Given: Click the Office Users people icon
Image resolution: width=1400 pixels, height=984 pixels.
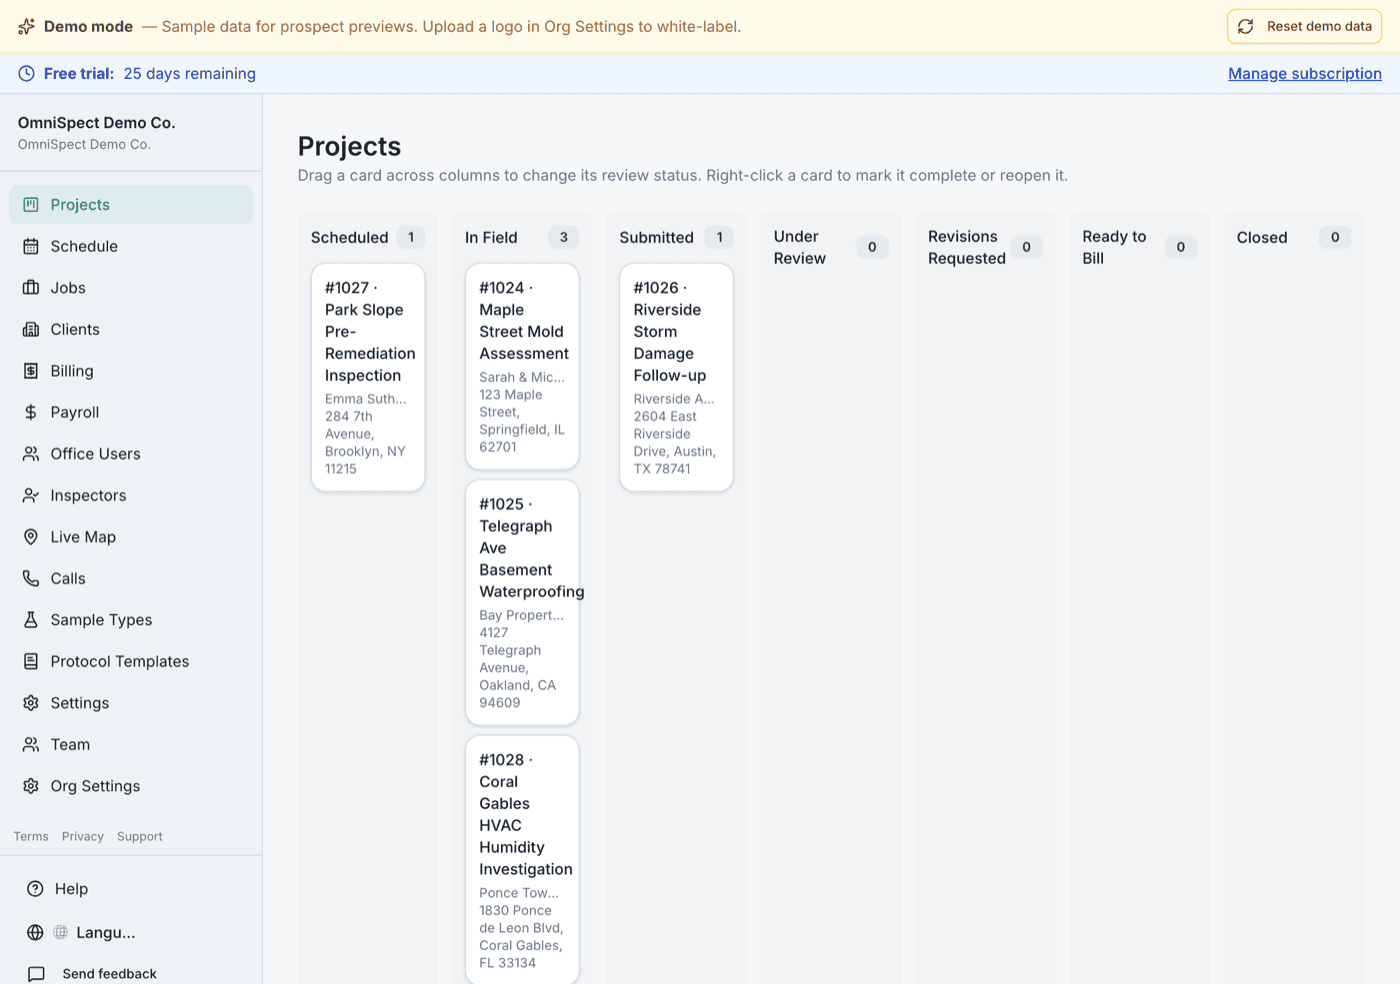Looking at the screenshot, I should (x=31, y=454).
